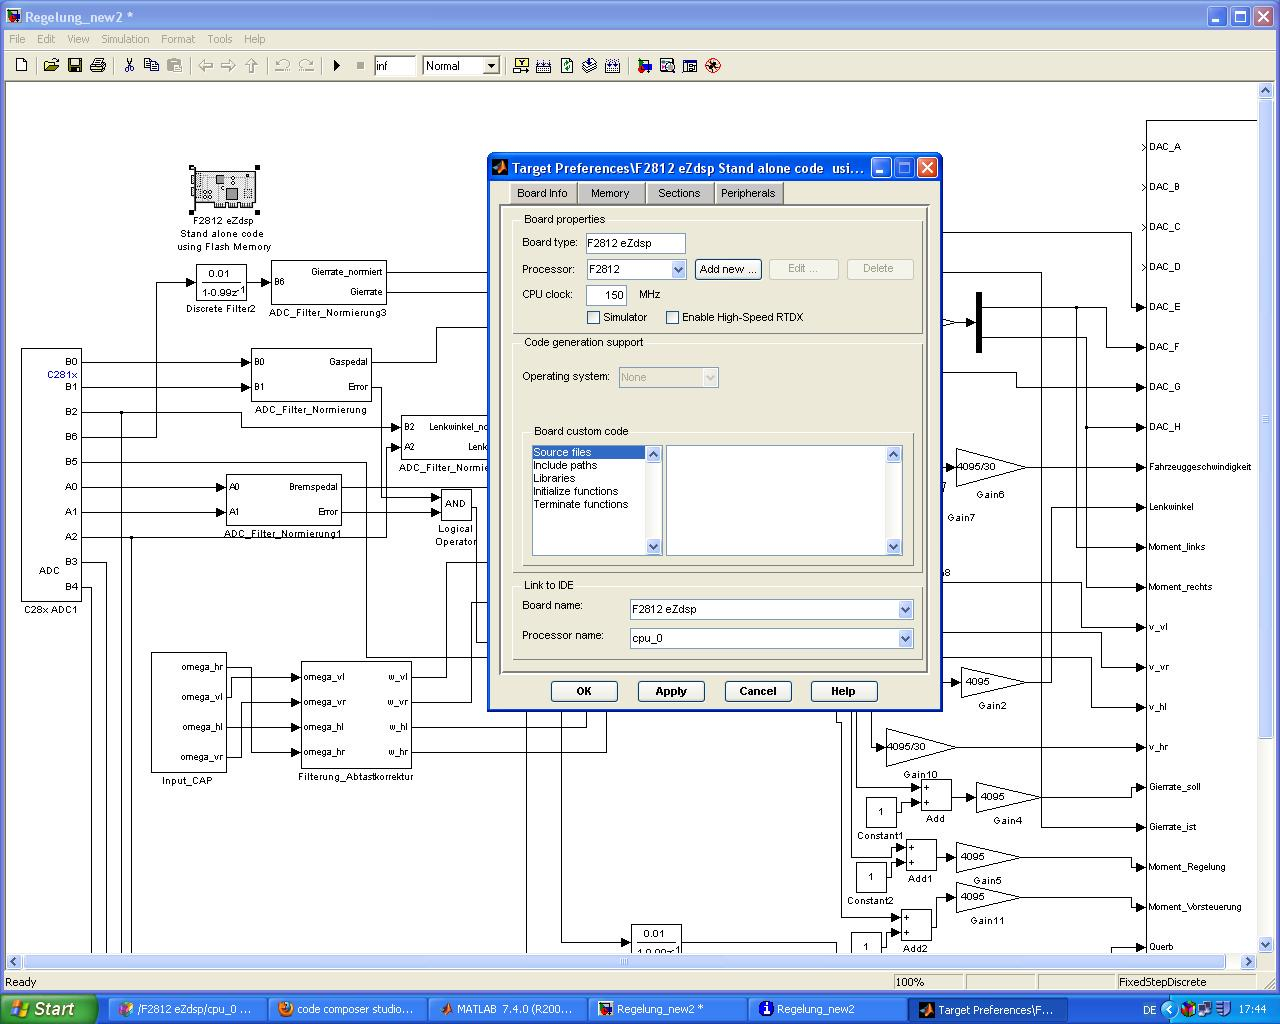1280x1024 pixels.
Task: Click the F2812 eZdsp board block icon
Action: pos(224,189)
